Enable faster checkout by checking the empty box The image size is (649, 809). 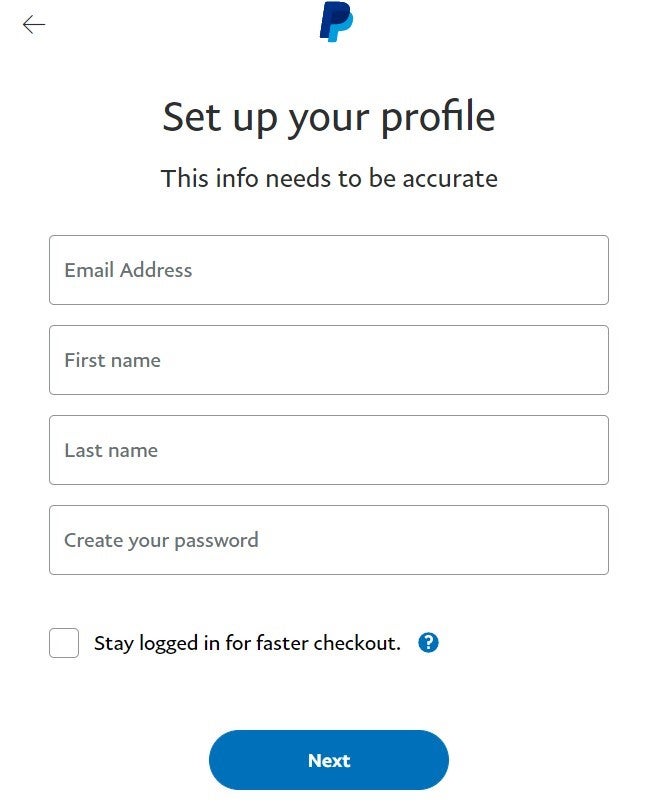coord(64,643)
